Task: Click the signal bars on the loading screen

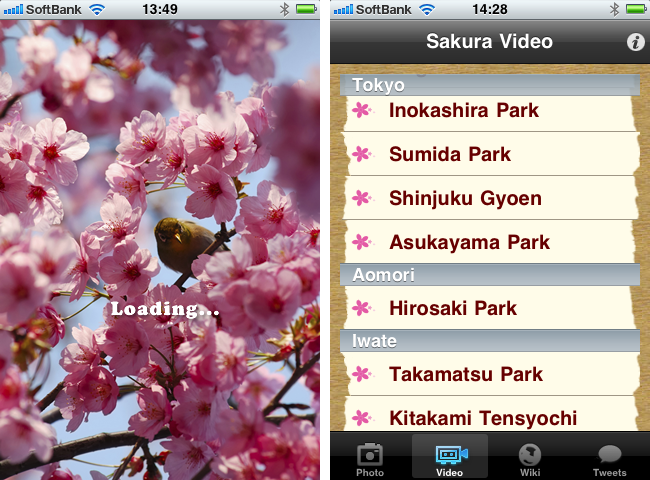Action: click(13, 10)
